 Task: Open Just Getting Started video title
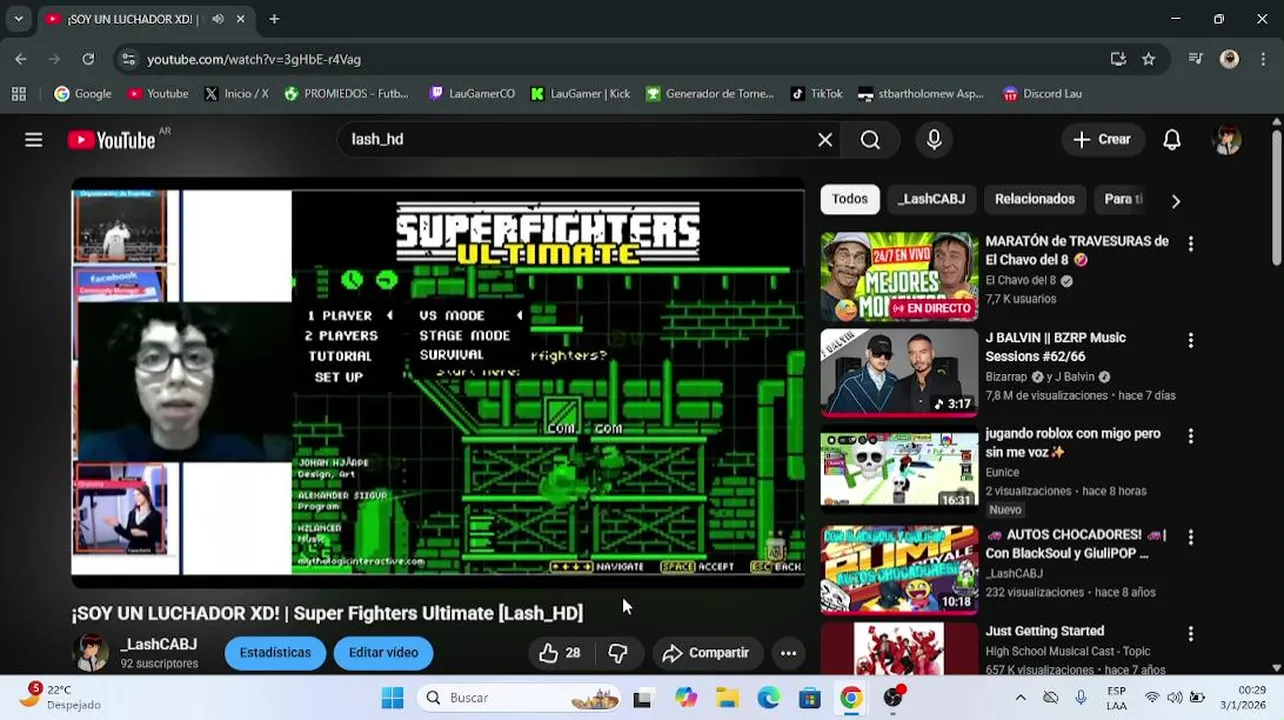point(1045,631)
